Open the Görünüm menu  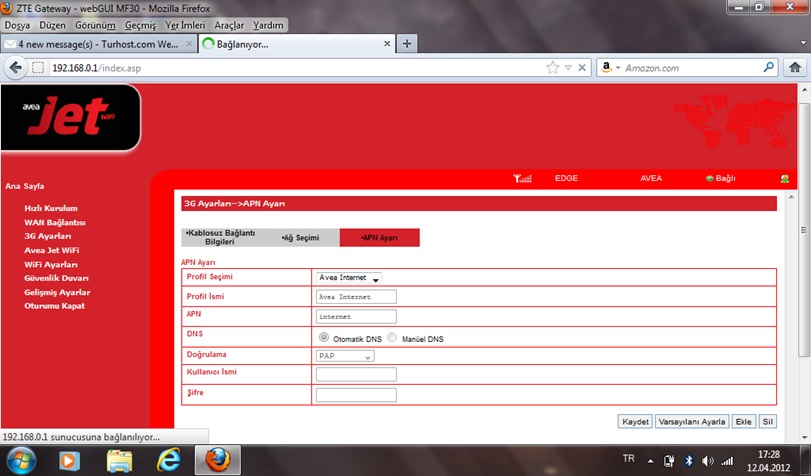(95, 25)
